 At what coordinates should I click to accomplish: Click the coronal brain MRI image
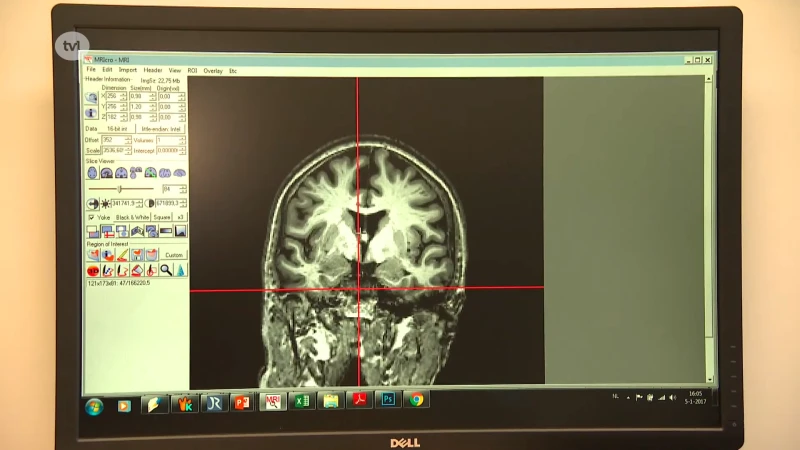[366, 231]
